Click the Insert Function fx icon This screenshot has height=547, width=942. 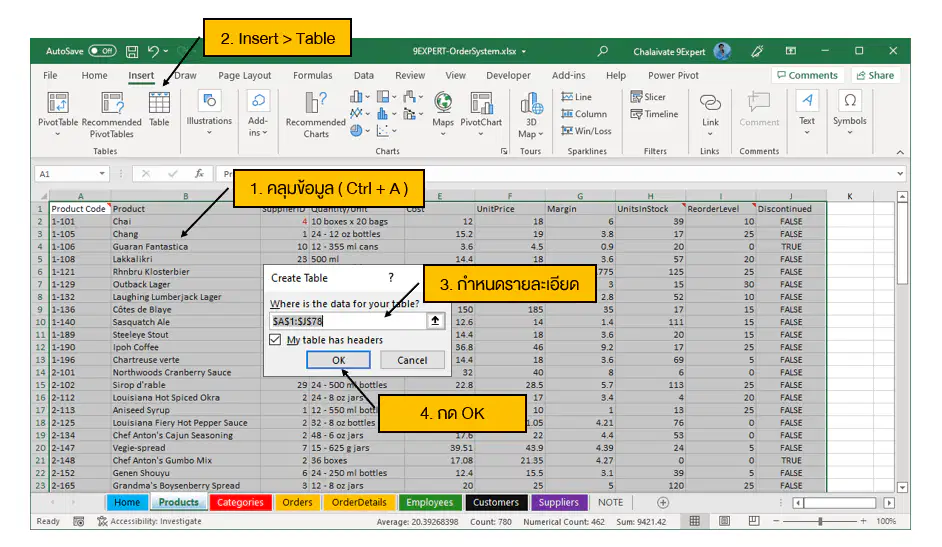pos(199,174)
